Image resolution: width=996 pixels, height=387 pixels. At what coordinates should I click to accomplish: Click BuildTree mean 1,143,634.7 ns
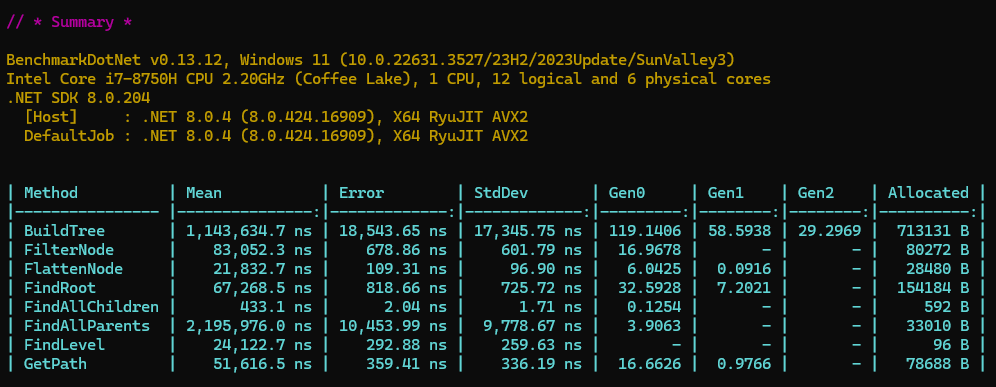[249, 231]
